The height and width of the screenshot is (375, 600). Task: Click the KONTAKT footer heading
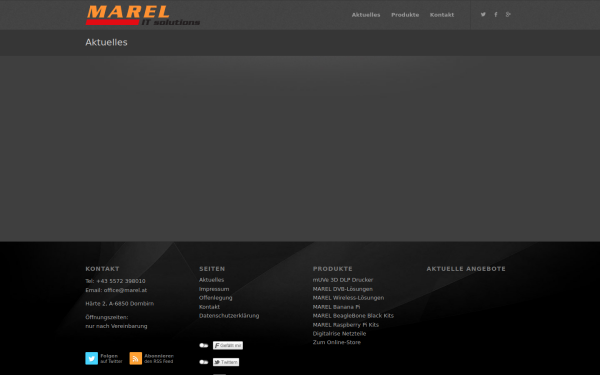point(102,269)
